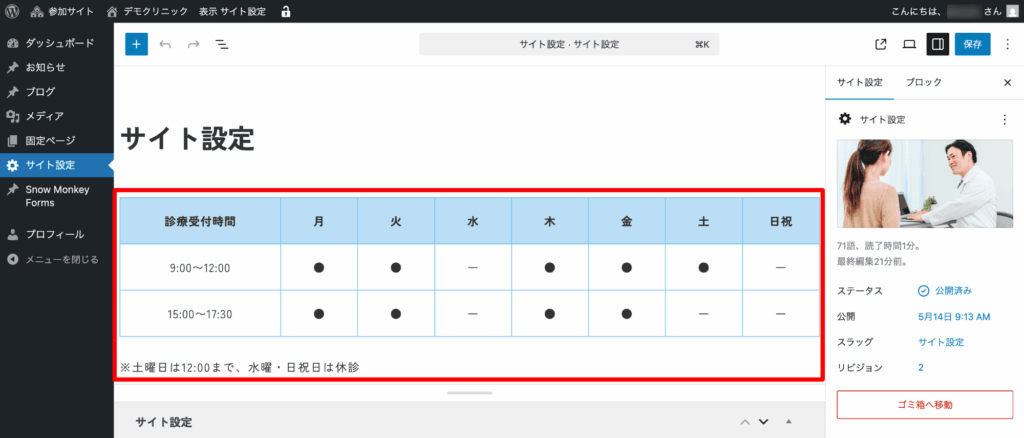Click the undo arrow in editor toolbar
1024x438 pixels.
pos(165,44)
